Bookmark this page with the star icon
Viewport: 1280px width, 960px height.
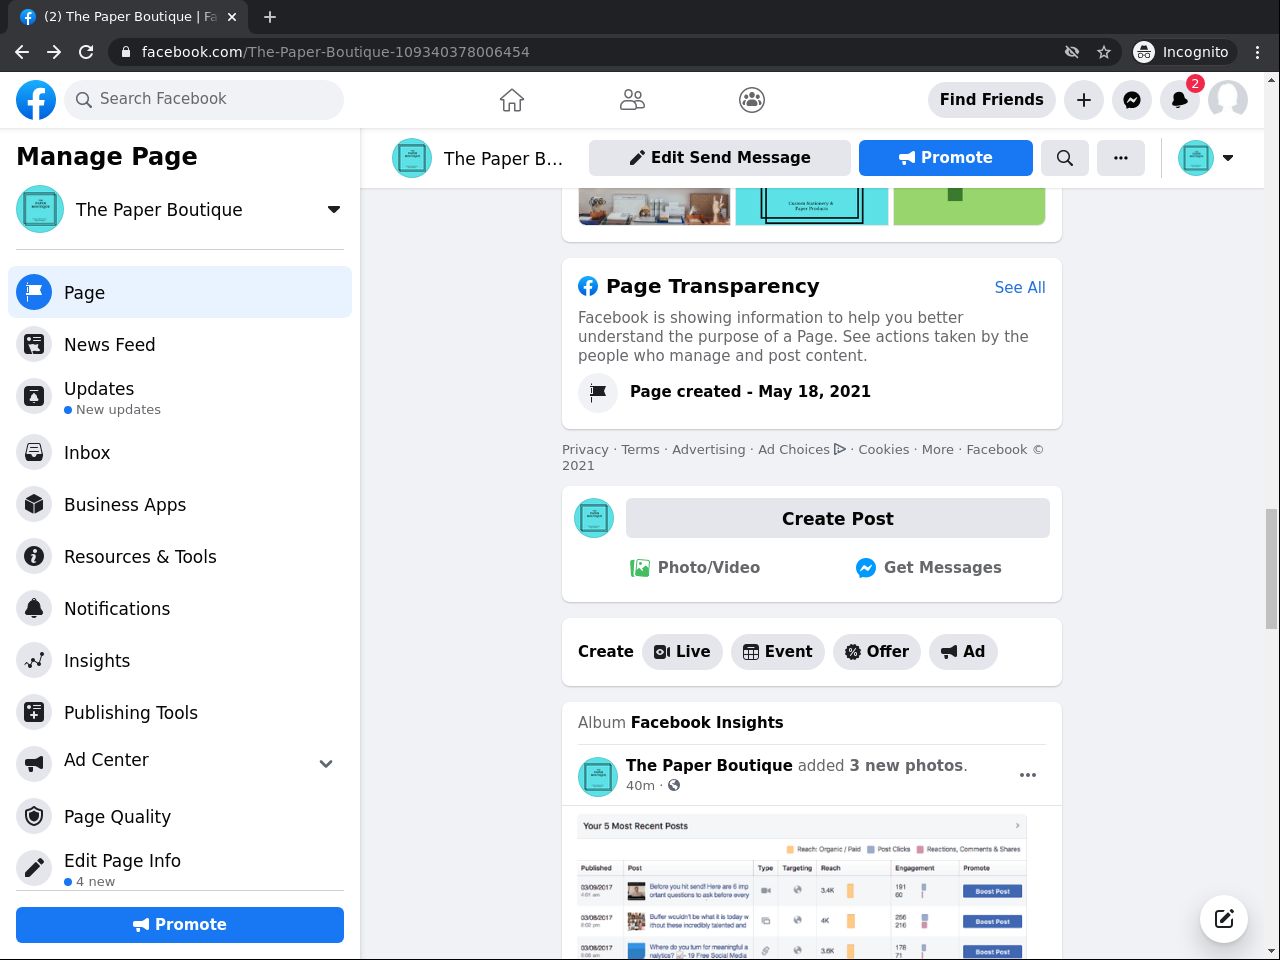1104,52
